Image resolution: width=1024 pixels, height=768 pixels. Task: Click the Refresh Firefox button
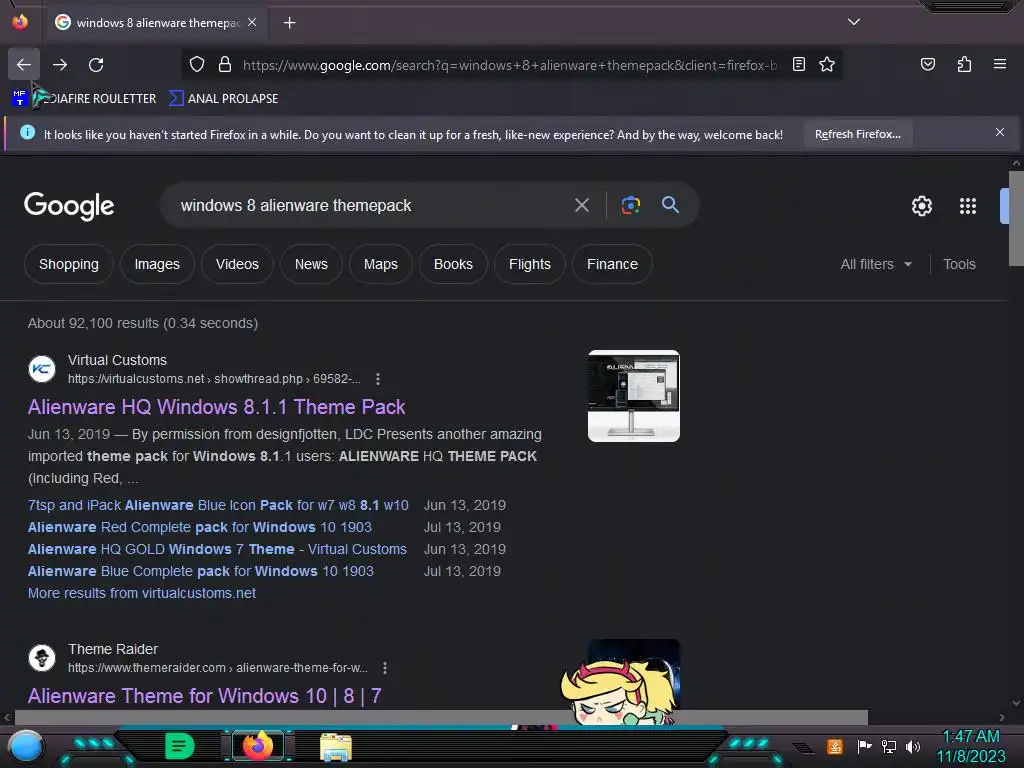coord(857,134)
